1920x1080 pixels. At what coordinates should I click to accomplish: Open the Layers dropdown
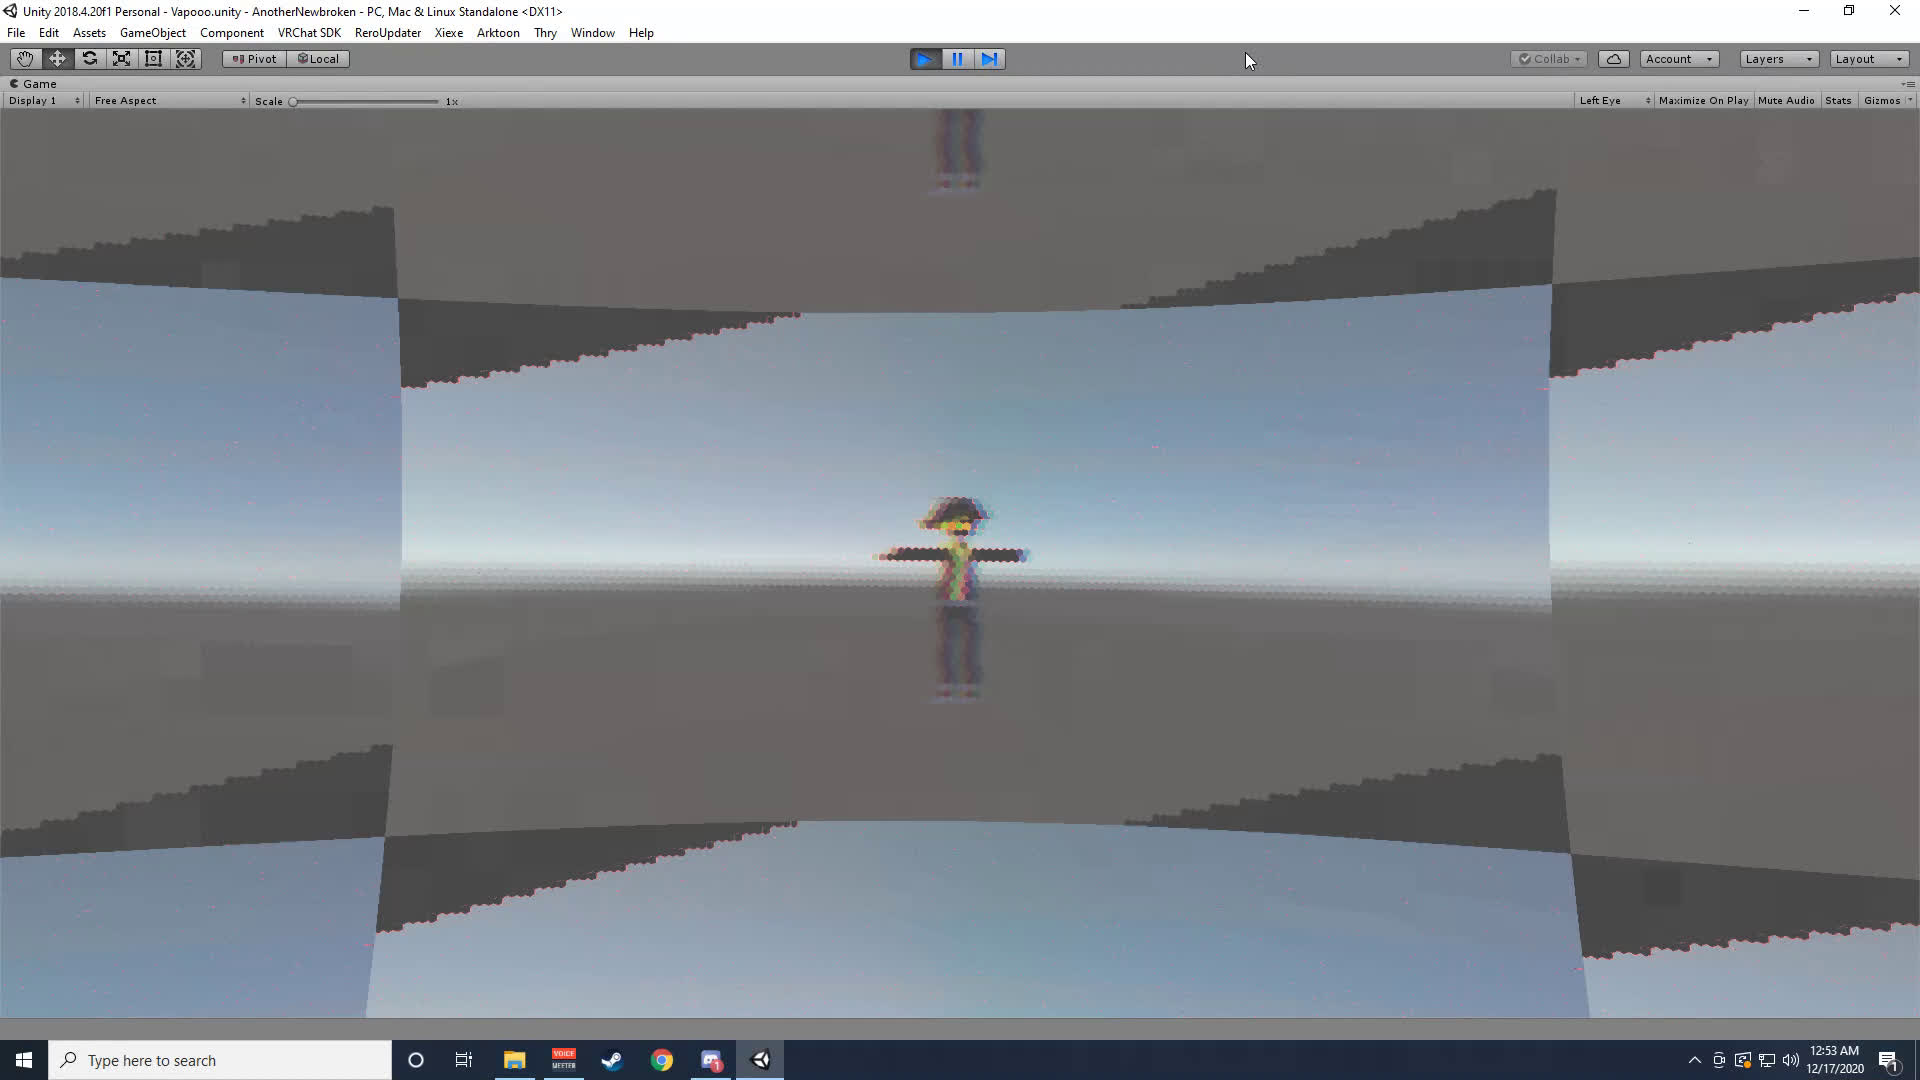click(1778, 59)
